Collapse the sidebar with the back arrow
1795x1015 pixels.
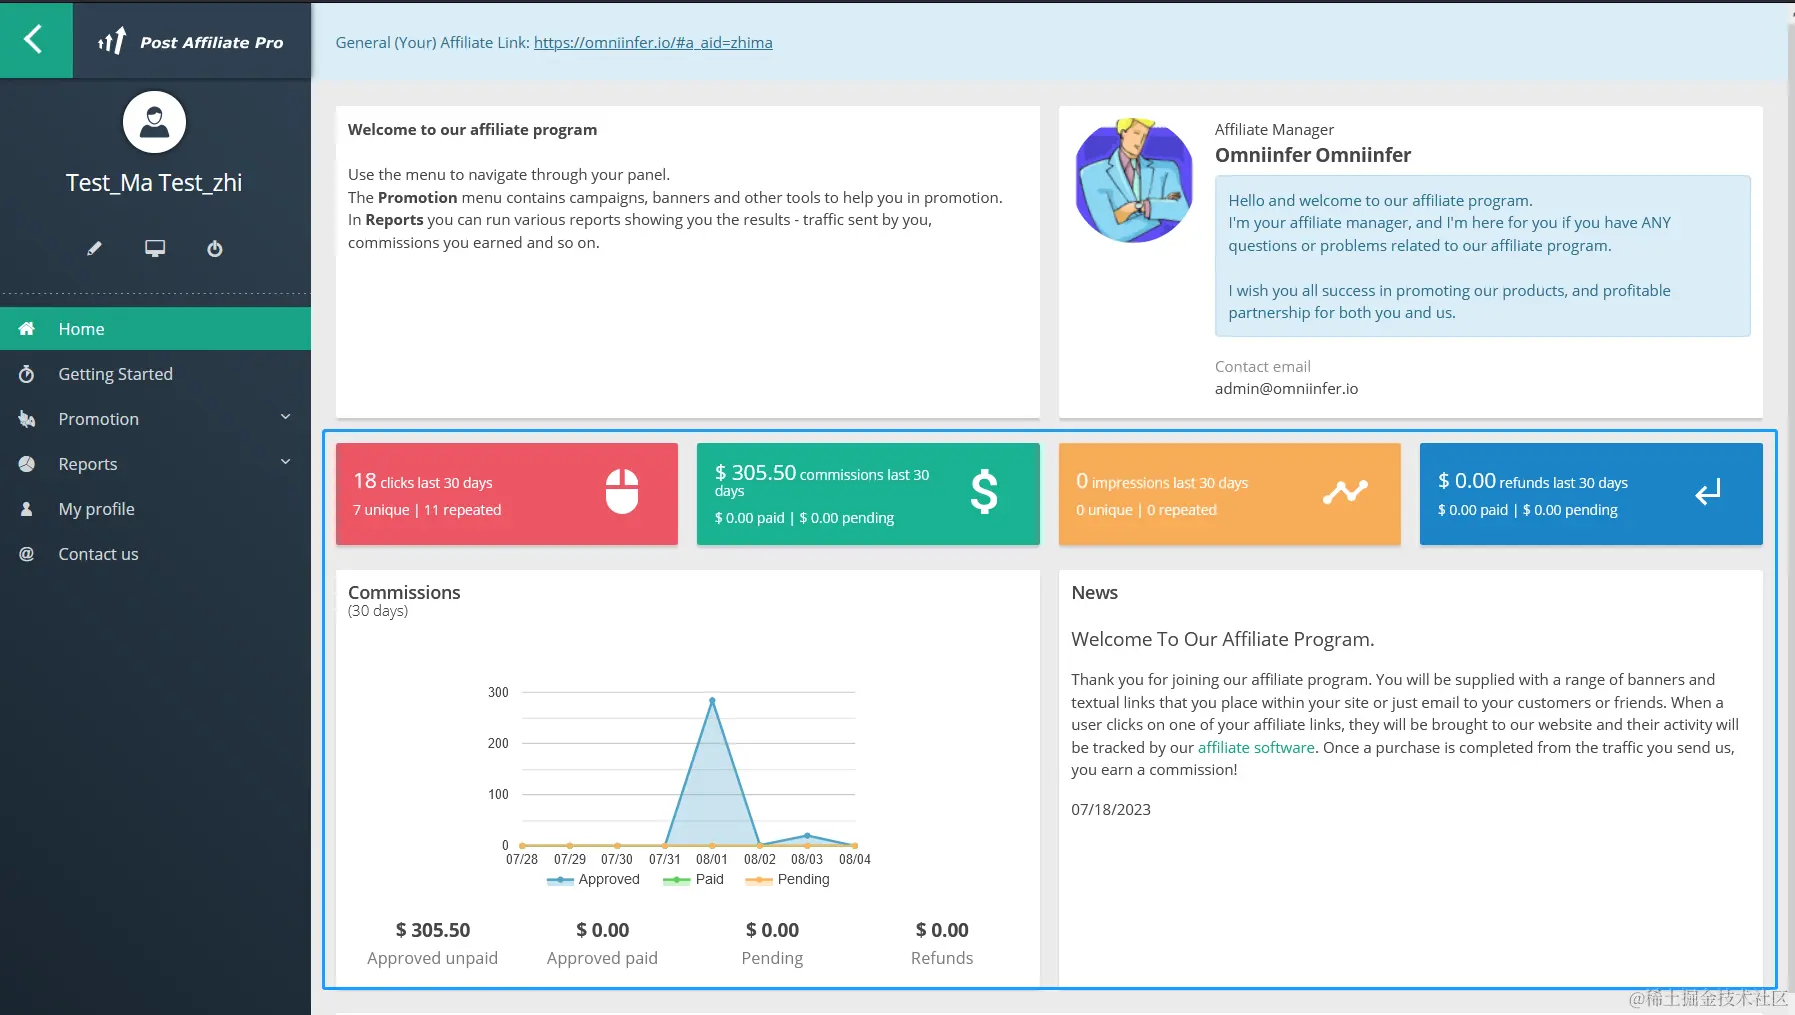pos(36,40)
